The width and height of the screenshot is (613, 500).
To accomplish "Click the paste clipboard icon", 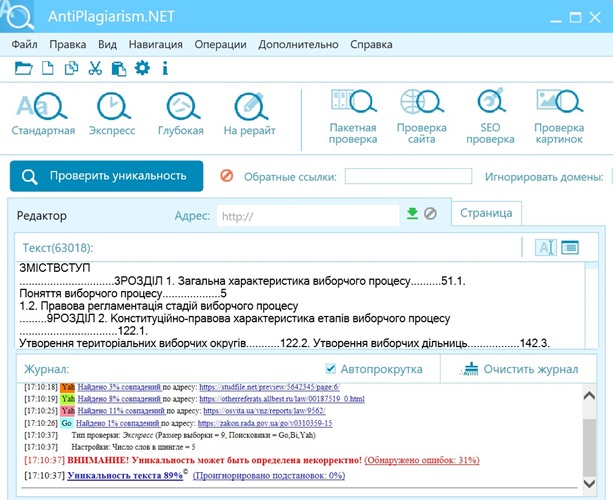I will click(x=118, y=68).
